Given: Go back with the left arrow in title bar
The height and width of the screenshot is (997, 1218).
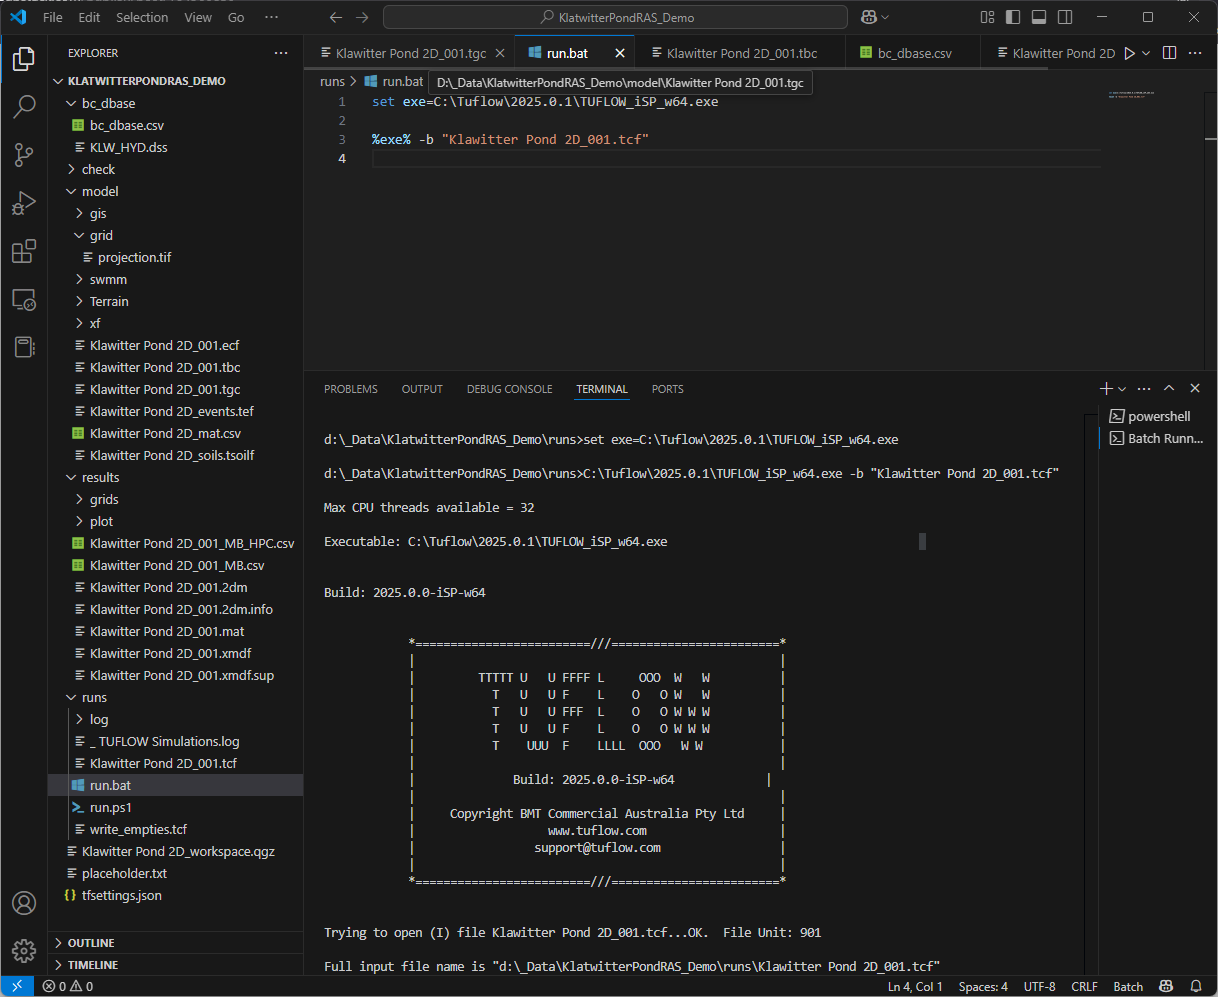Looking at the screenshot, I should 336,17.
